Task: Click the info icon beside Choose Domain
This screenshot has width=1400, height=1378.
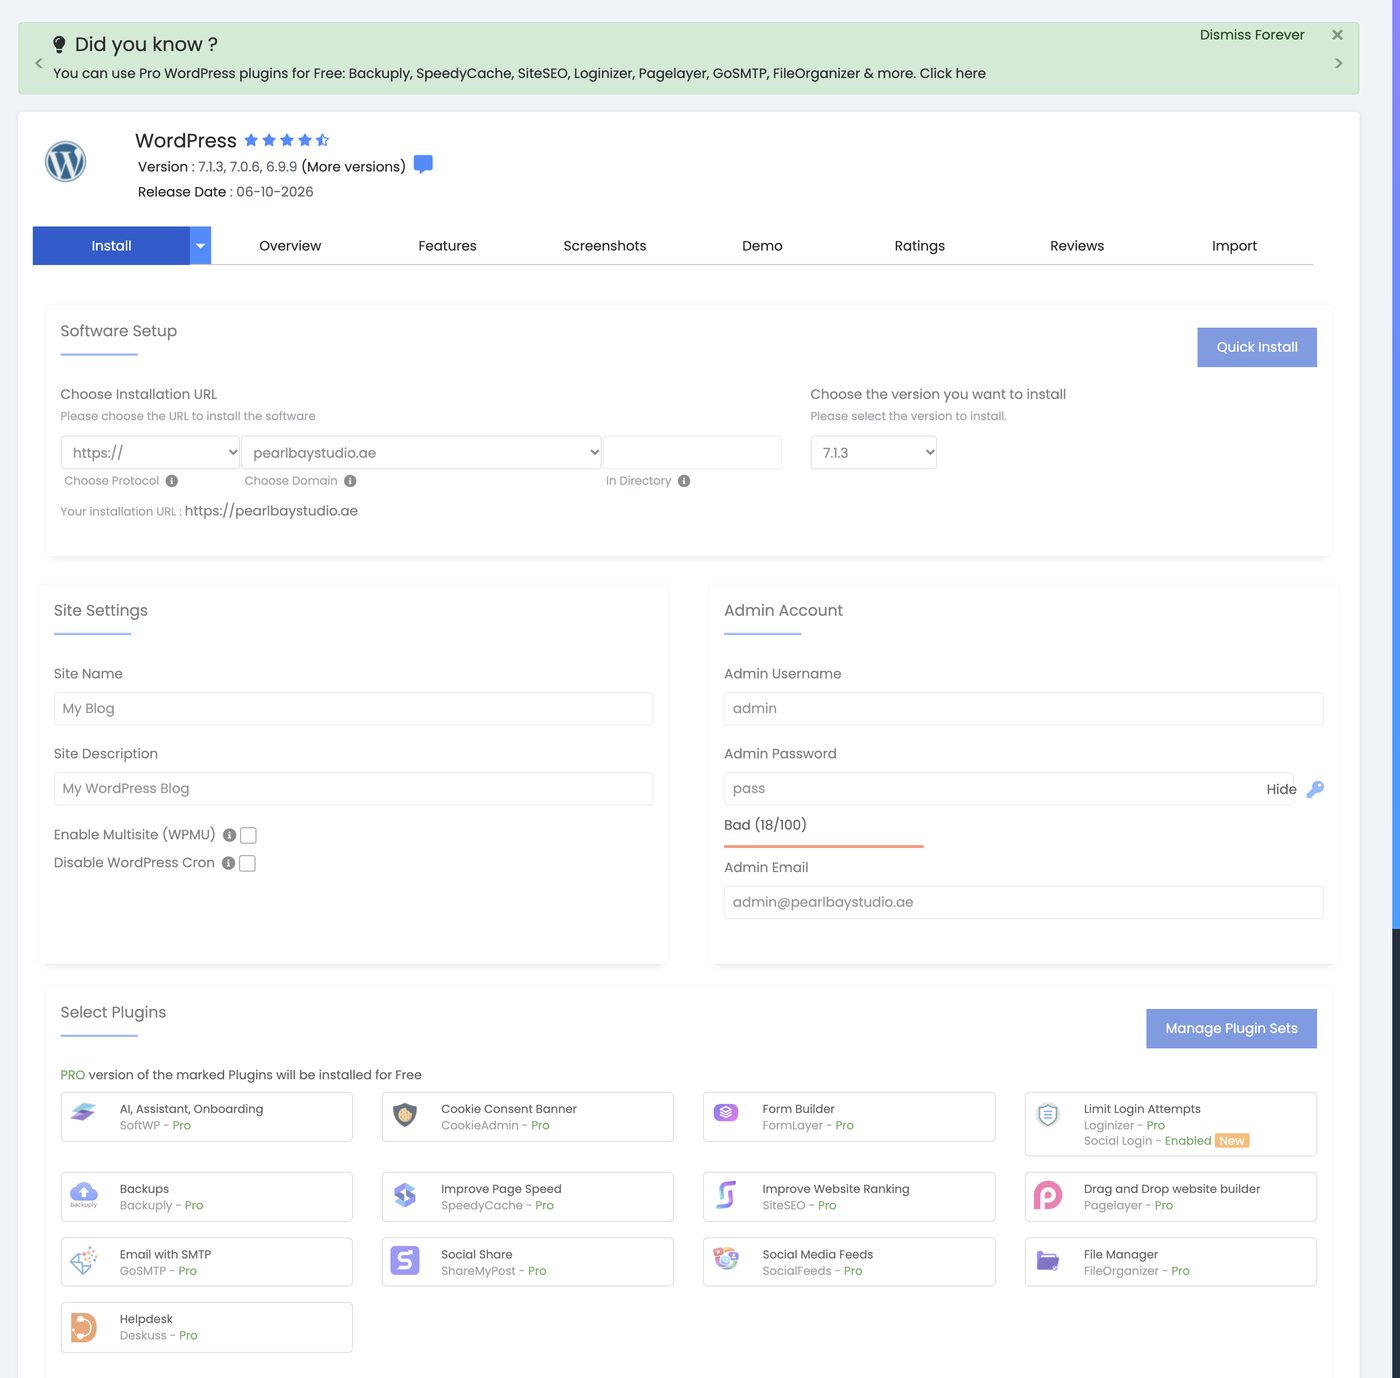Action: coord(350,481)
